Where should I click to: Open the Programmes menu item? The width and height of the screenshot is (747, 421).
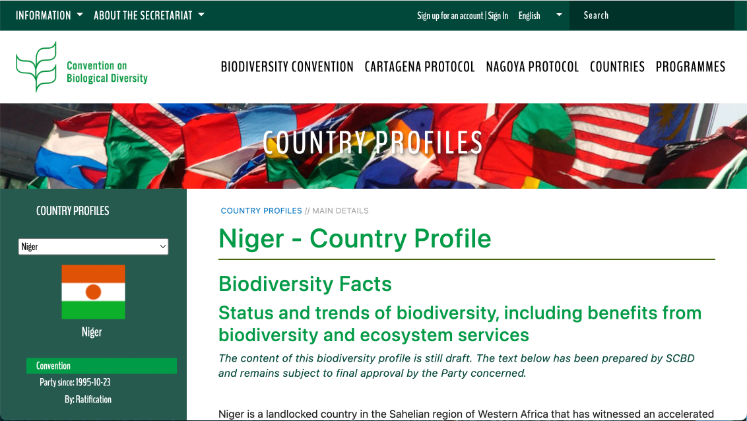coord(690,67)
